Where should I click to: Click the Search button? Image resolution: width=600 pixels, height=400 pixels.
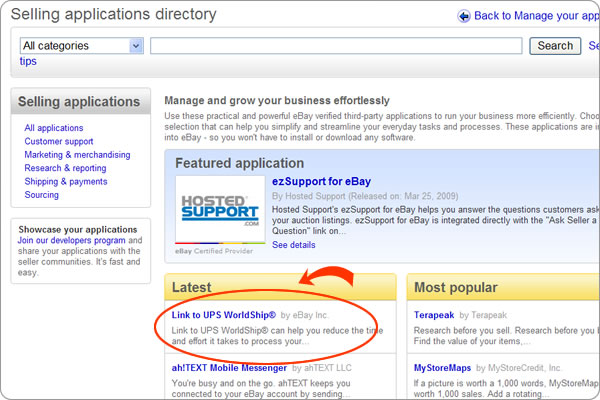[x=555, y=46]
